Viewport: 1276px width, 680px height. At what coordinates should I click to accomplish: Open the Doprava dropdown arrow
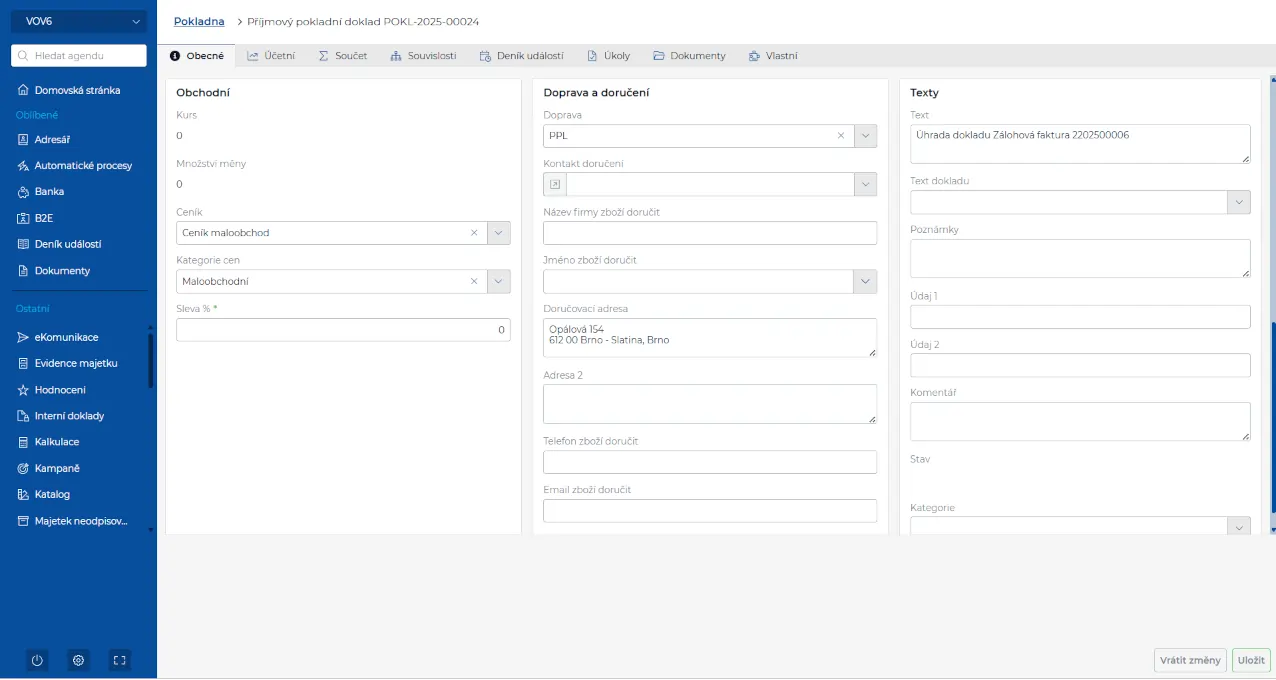pyautogui.click(x=865, y=136)
